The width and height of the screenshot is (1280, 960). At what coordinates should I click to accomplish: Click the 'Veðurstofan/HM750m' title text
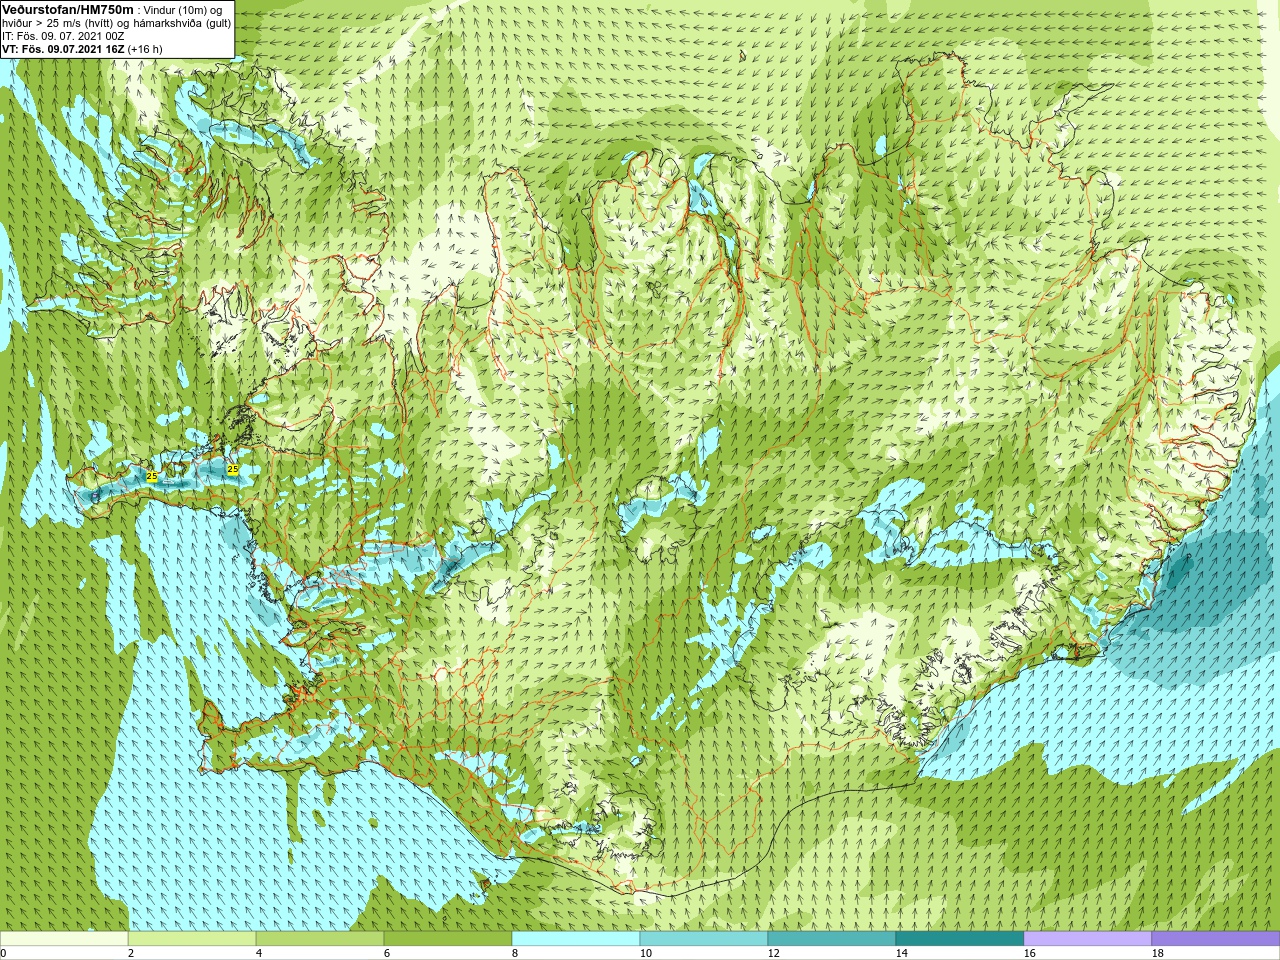click(68, 10)
